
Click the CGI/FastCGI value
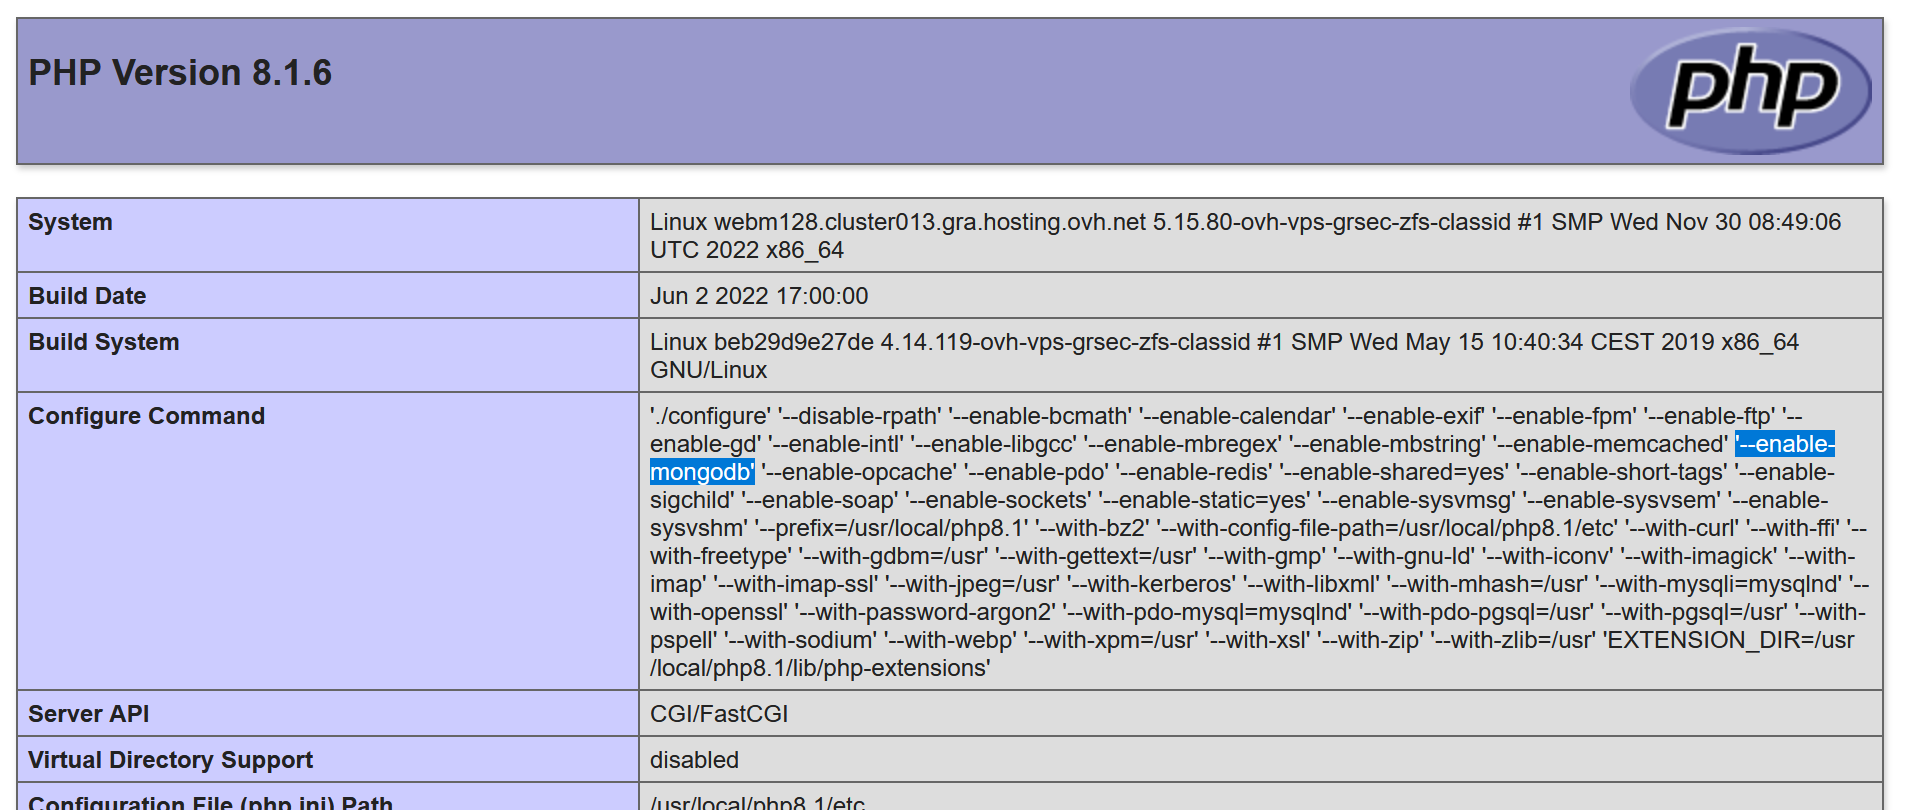(718, 714)
